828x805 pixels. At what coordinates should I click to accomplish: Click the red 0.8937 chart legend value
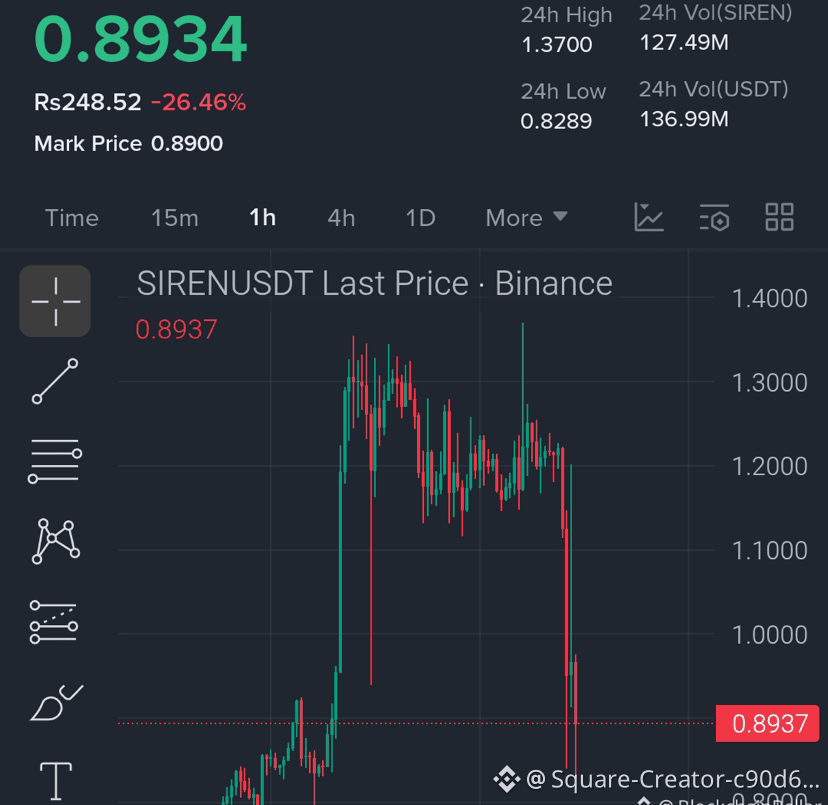[176, 330]
